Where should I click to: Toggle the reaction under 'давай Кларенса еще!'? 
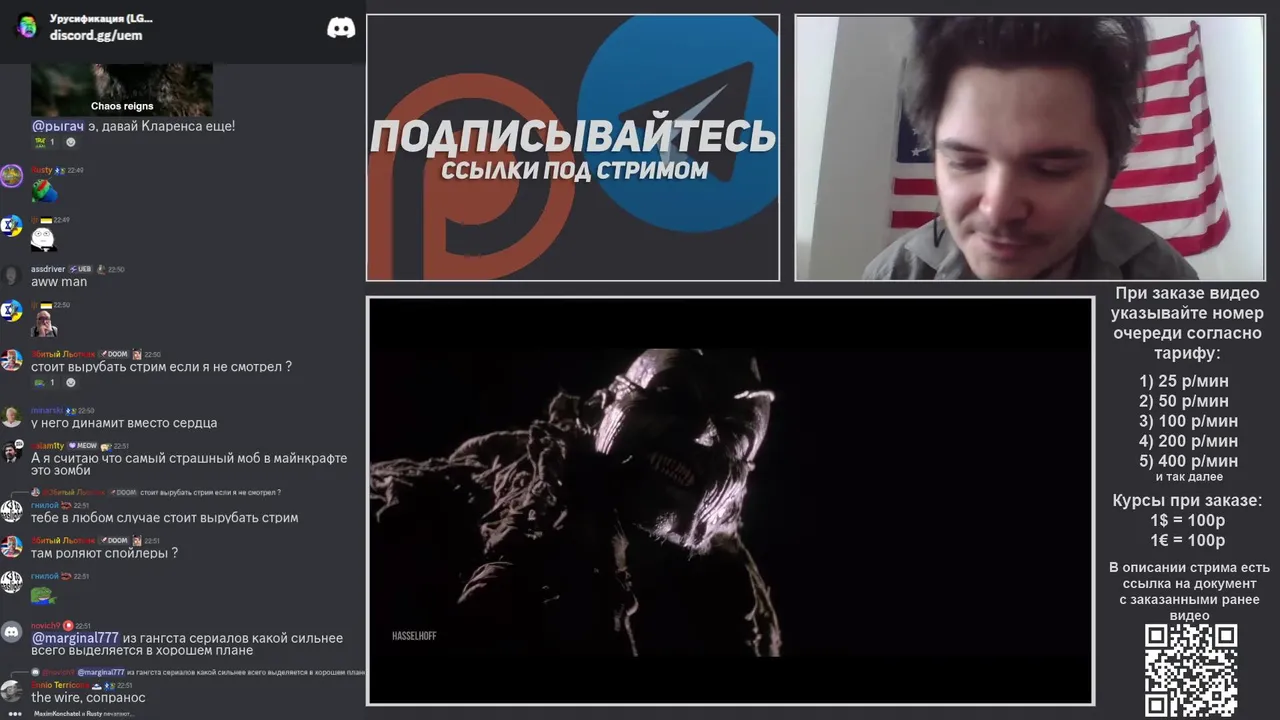tap(44, 142)
